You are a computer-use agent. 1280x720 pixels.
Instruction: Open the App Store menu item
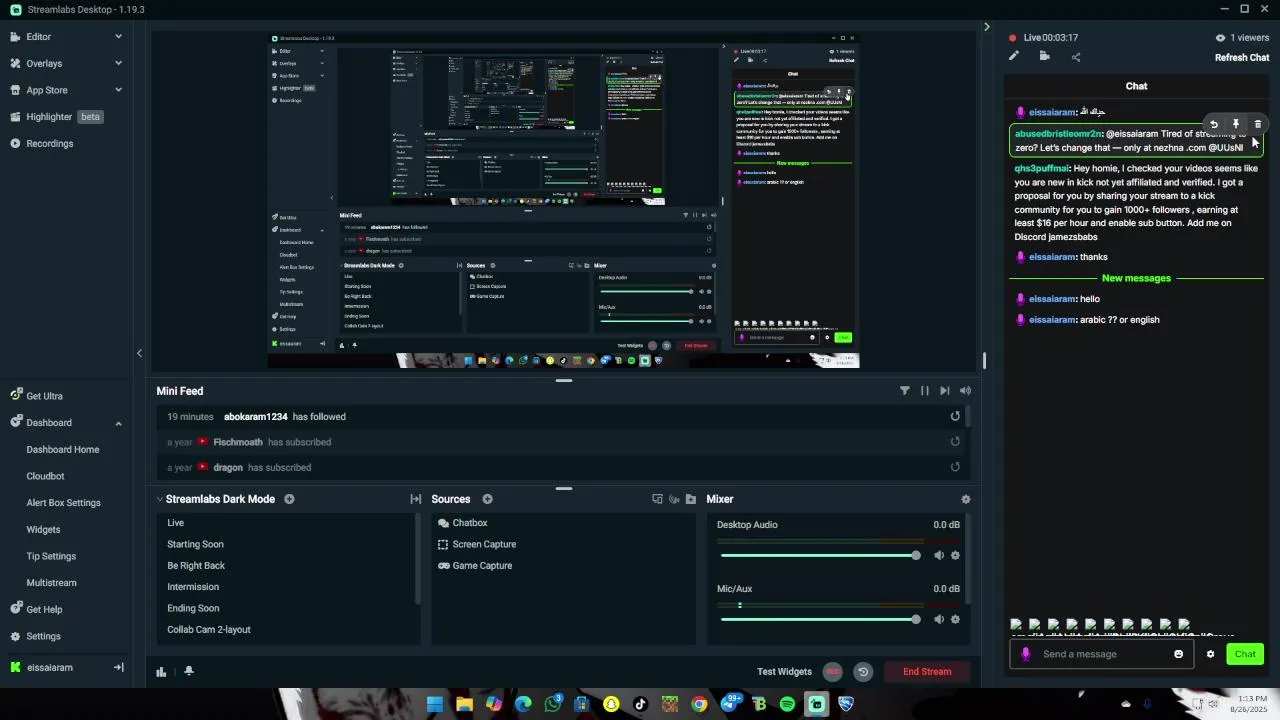pos(46,90)
